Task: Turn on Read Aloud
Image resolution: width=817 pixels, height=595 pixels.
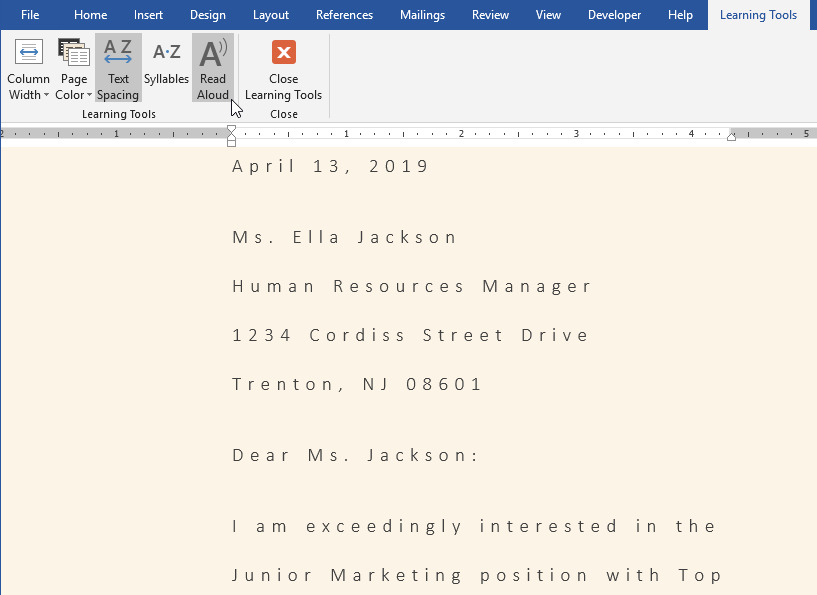Action: point(213,68)
